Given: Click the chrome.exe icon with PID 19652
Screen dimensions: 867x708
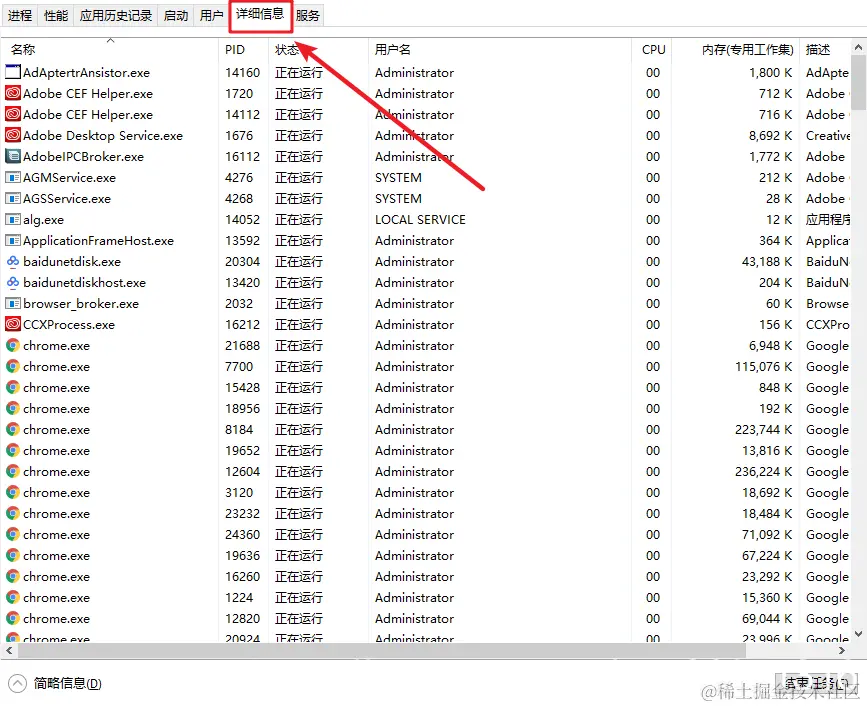Looking at the screenshot, I should click(13, 451).
